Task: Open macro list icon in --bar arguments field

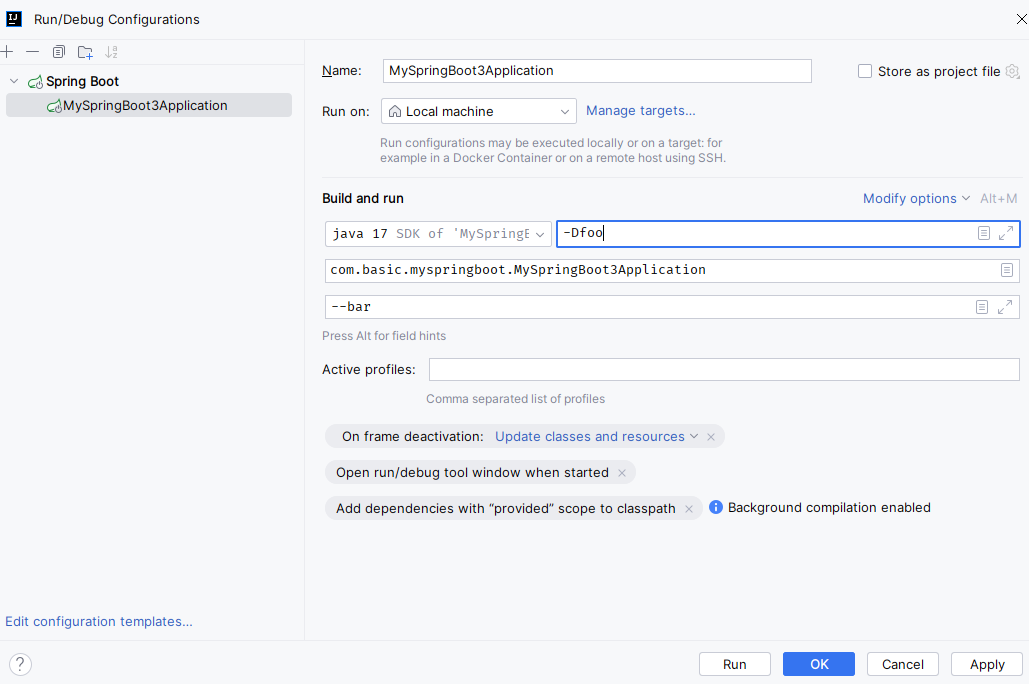Action: click(x=982, y=307)
